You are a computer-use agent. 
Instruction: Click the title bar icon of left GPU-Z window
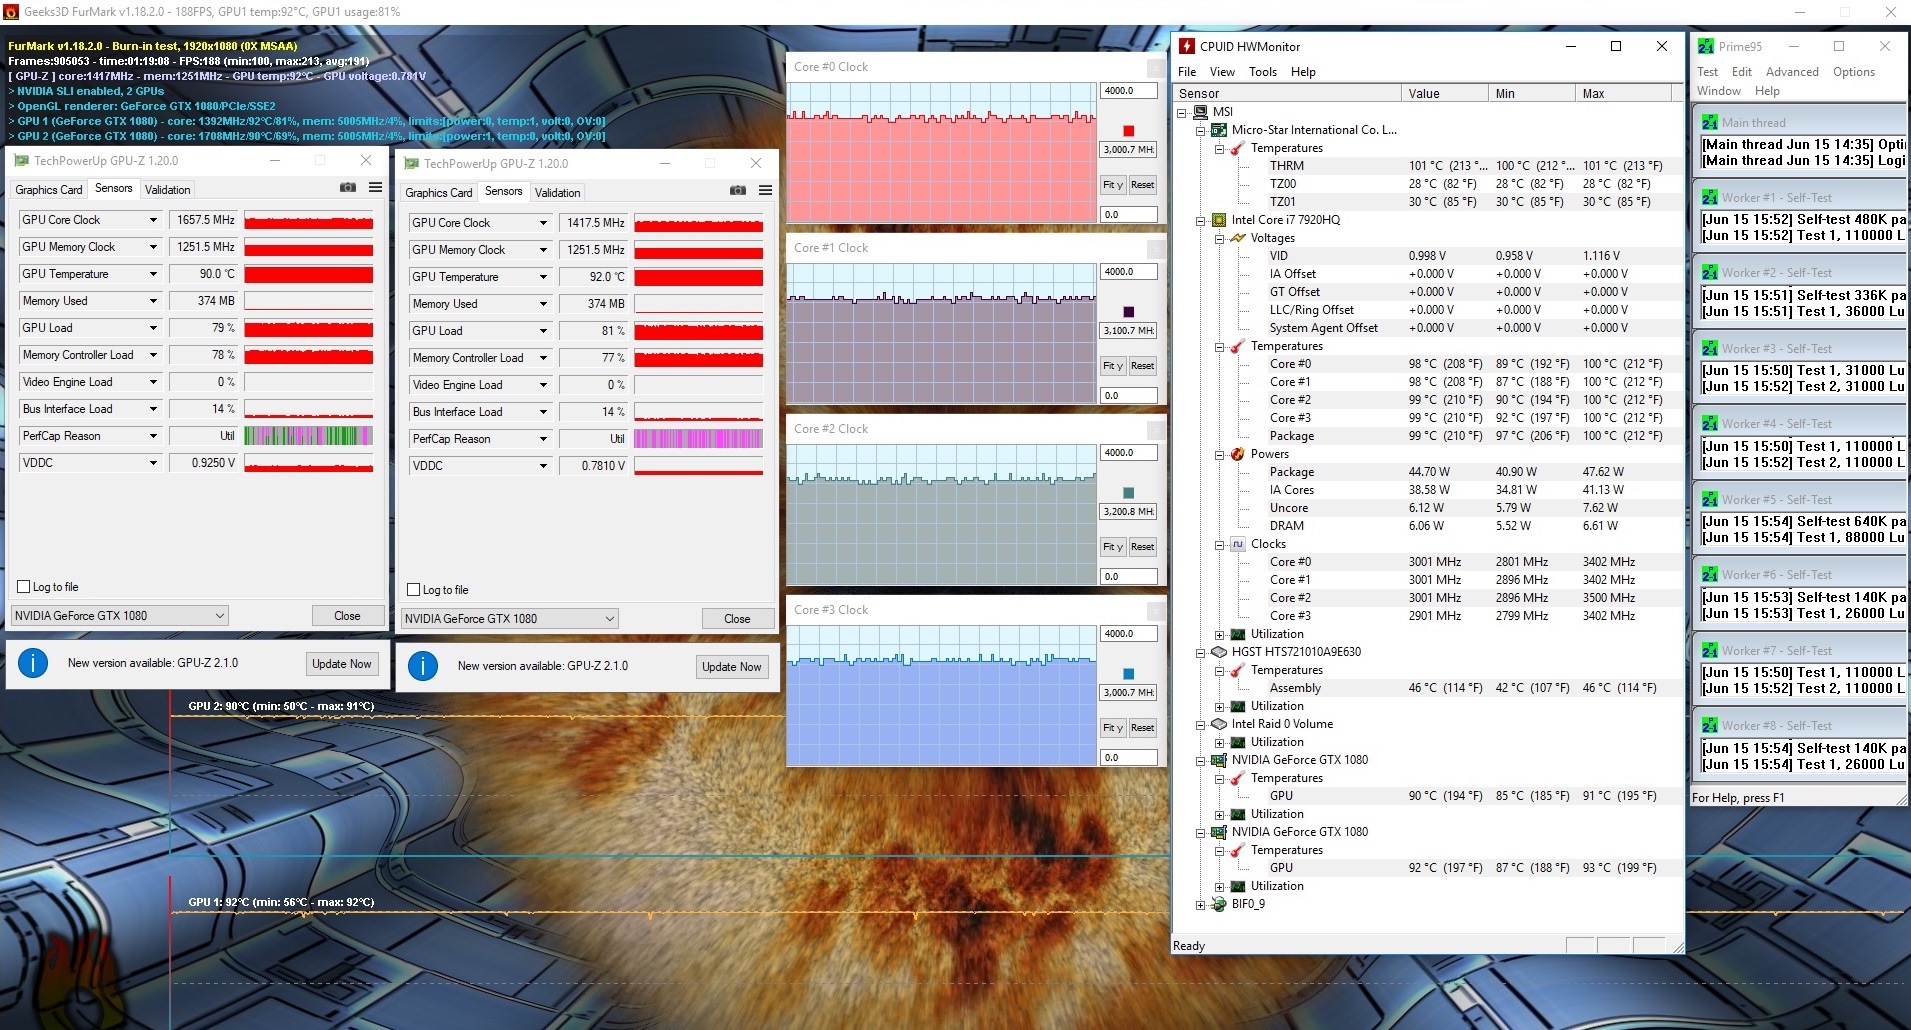(x=21, y=160)
